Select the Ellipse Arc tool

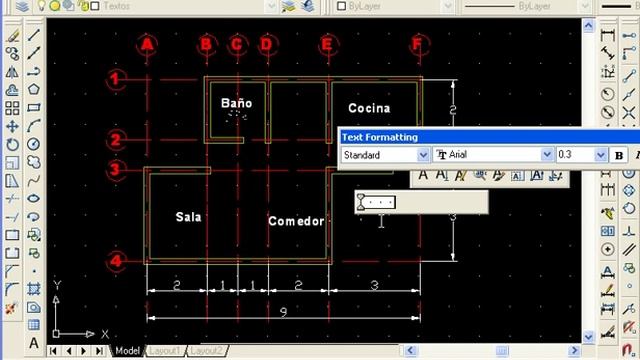(34, 216)
